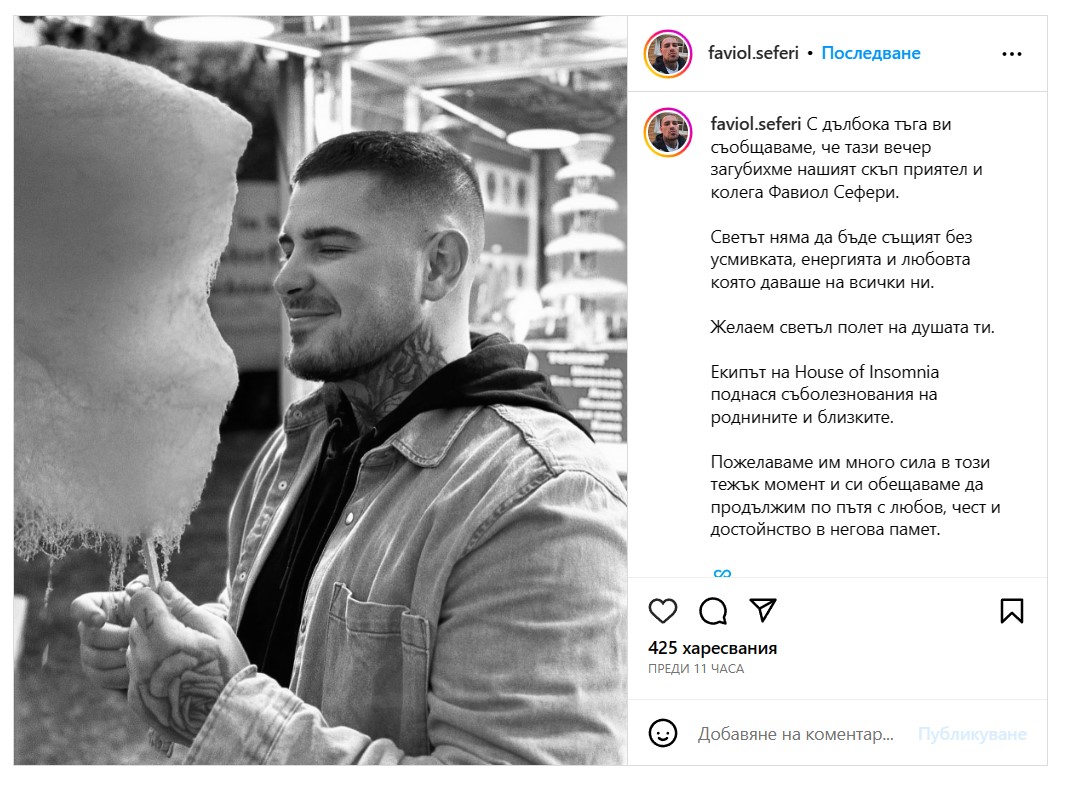
Task: Click the Публикуване post button
Action: click(x=972, y=734)
